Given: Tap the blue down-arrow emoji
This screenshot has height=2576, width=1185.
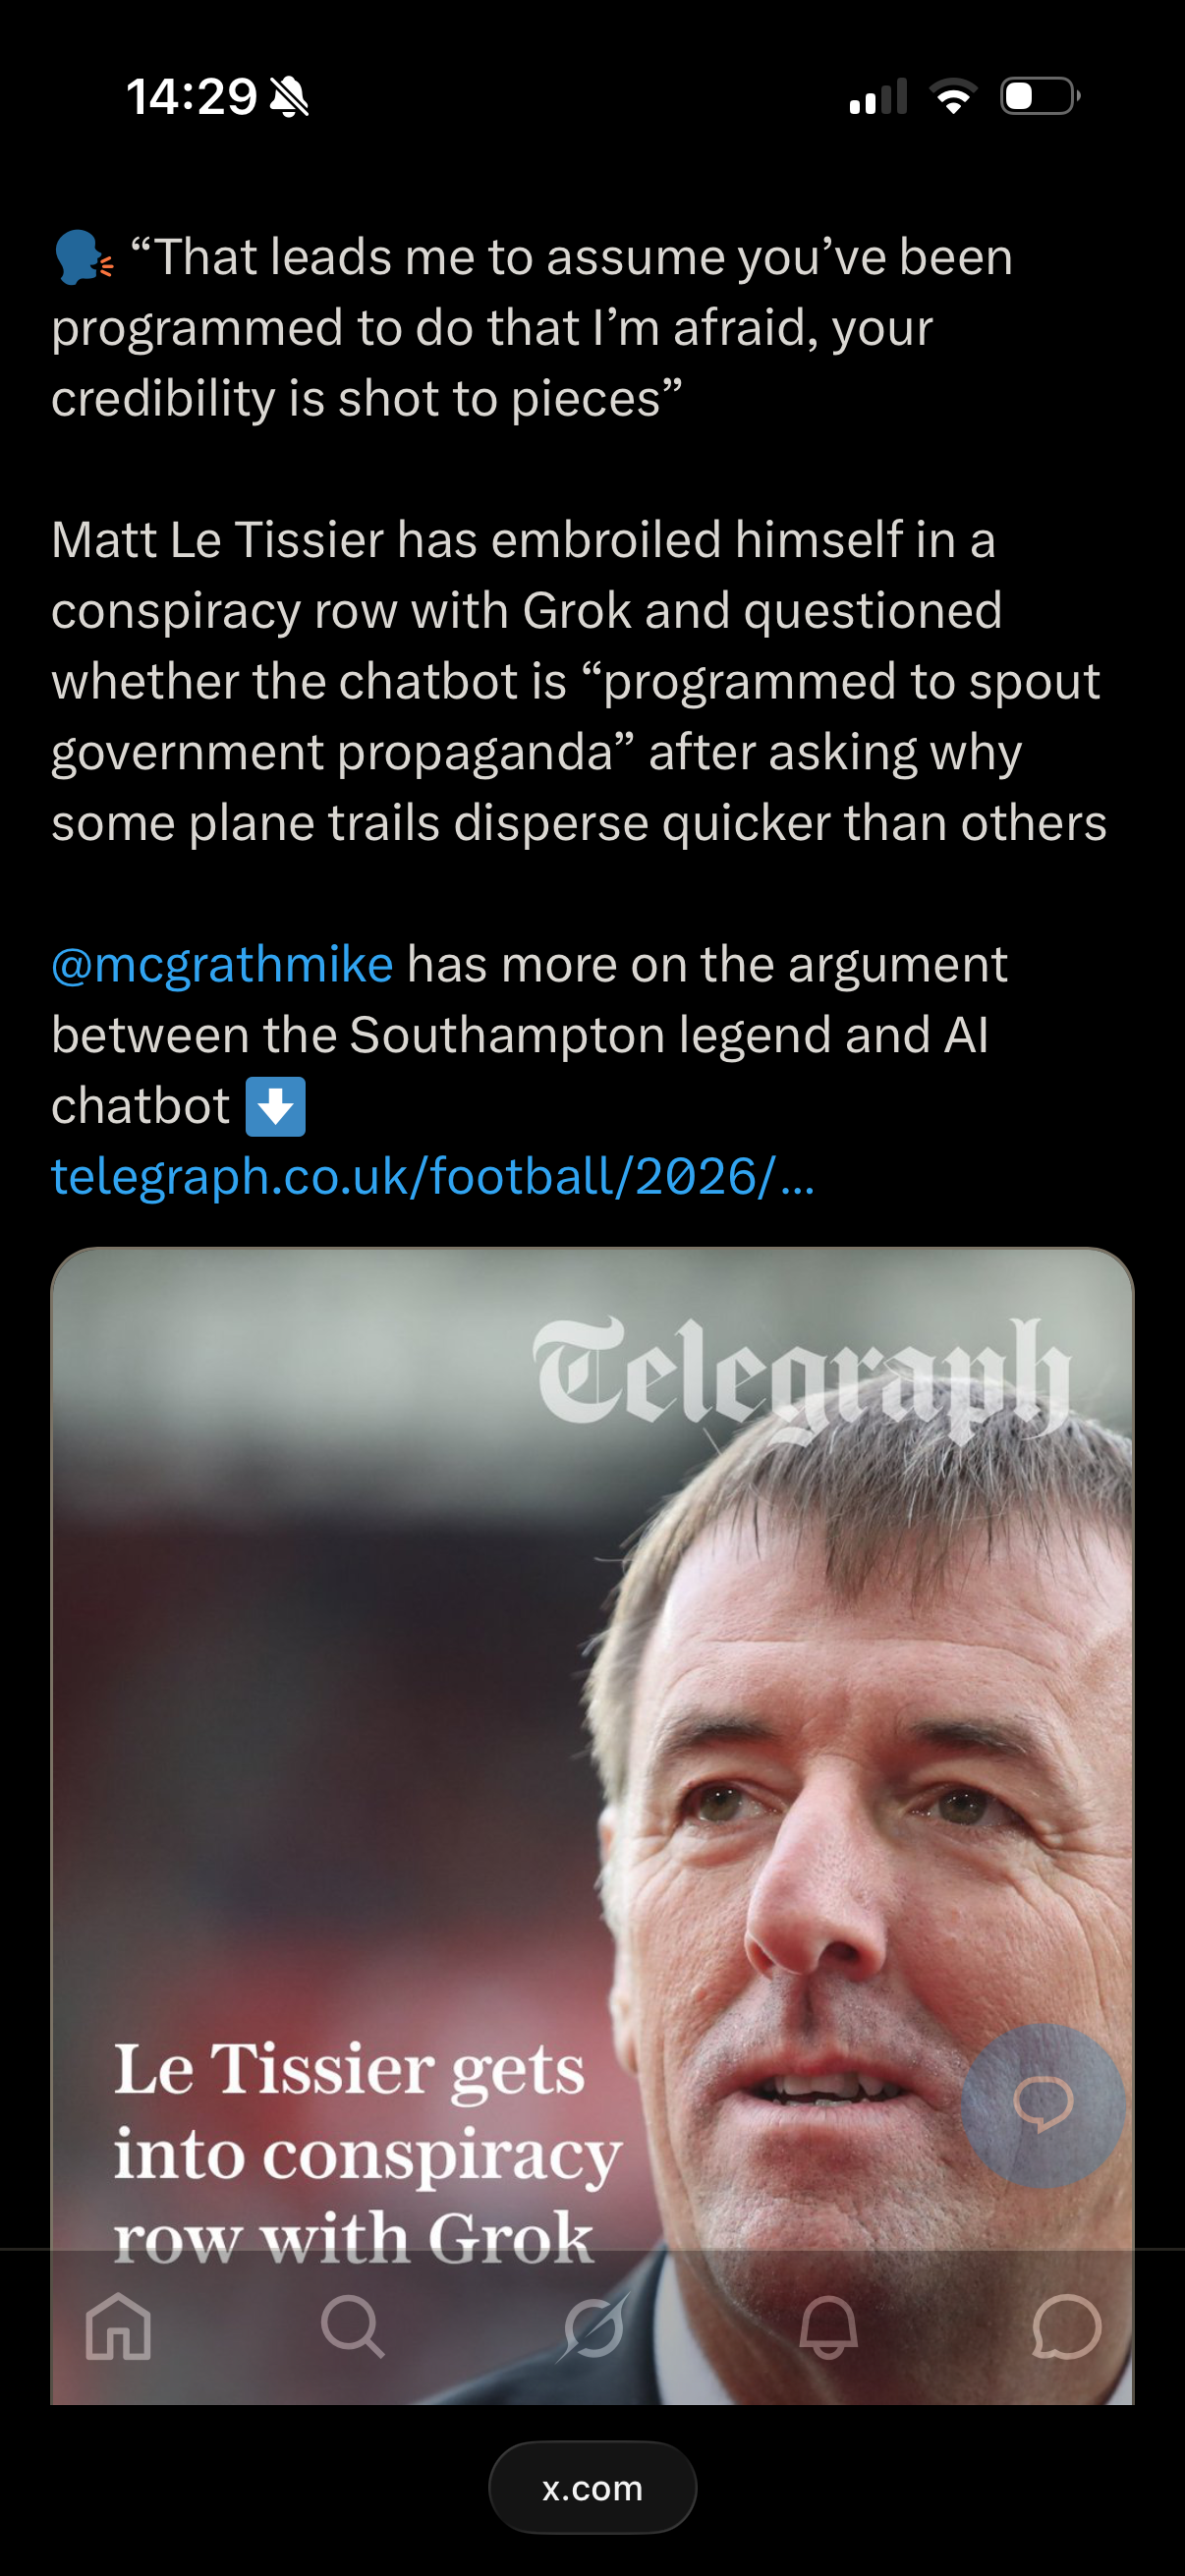Looking at the screenshot, I should click(x=276, y=1106).
